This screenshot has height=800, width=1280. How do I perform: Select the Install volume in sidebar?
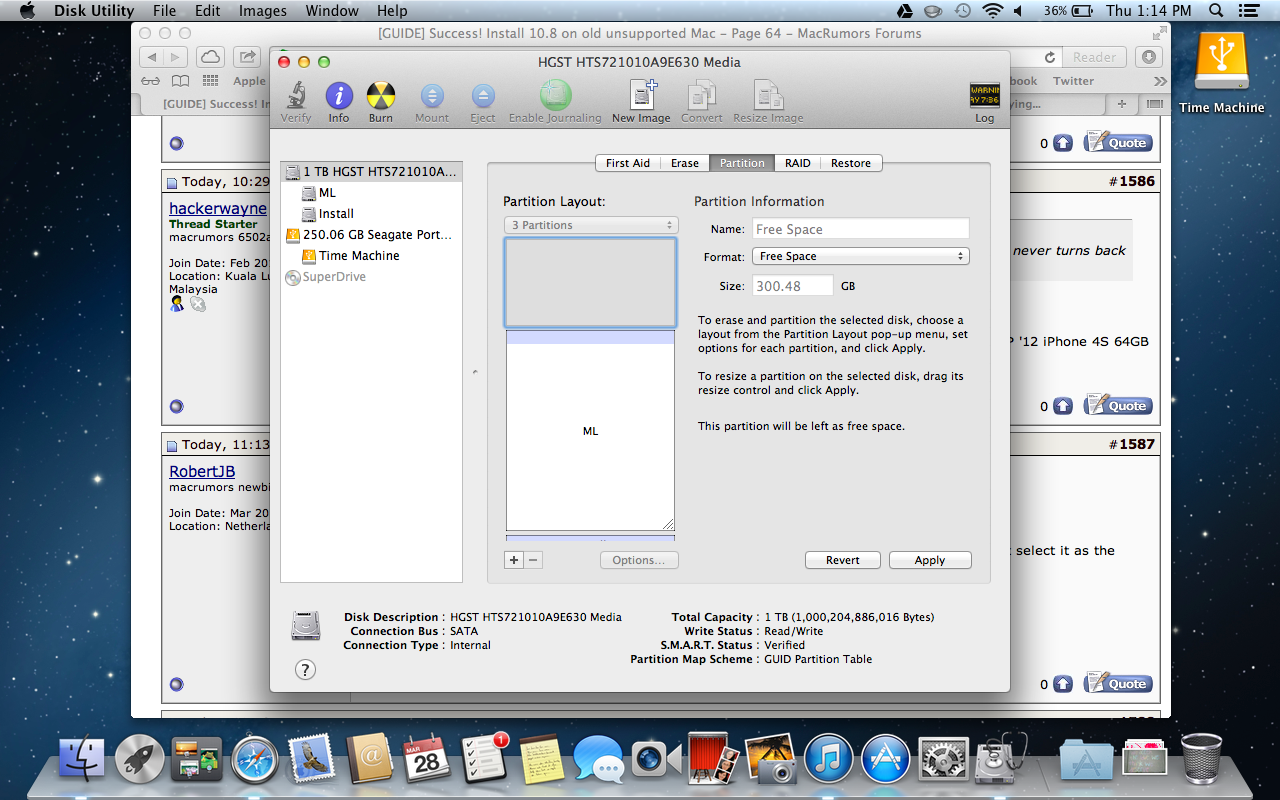pos(371,214)
